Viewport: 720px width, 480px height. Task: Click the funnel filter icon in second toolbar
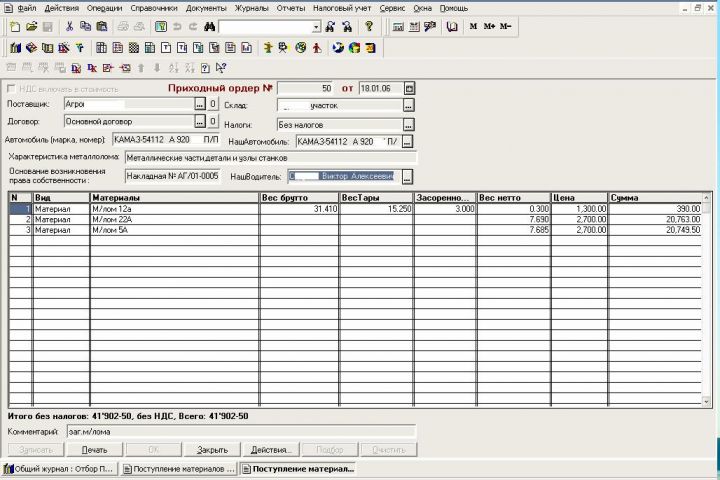[x=80, y=48]
